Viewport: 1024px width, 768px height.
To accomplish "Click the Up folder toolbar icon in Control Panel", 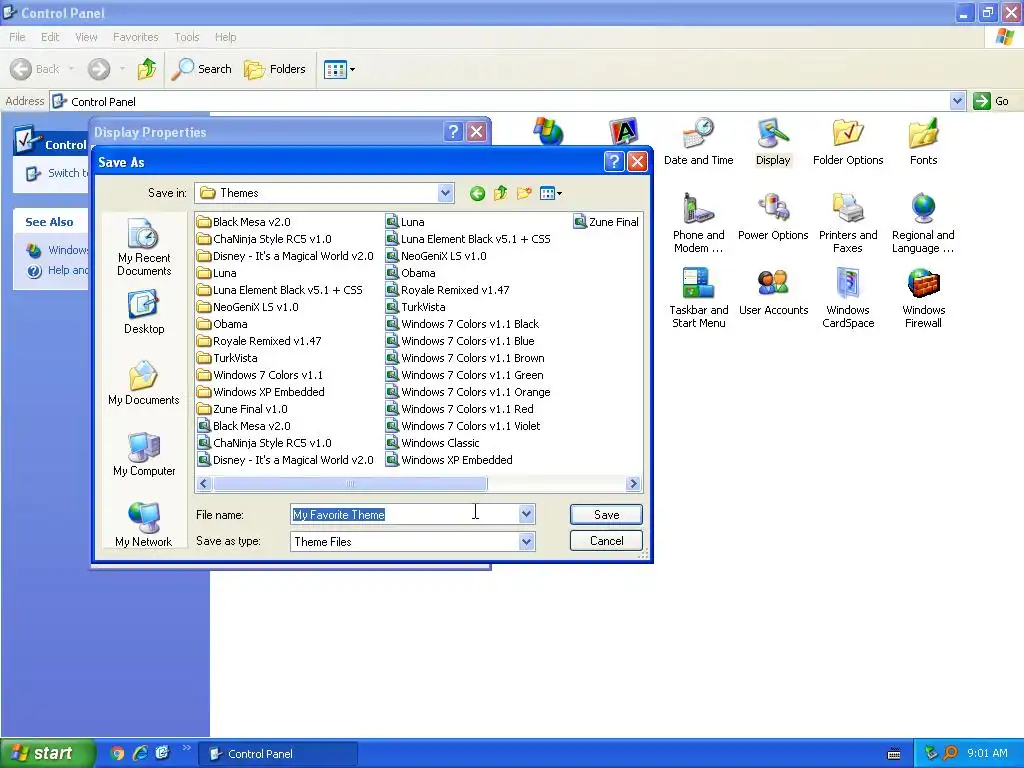I will pos(147,69).
